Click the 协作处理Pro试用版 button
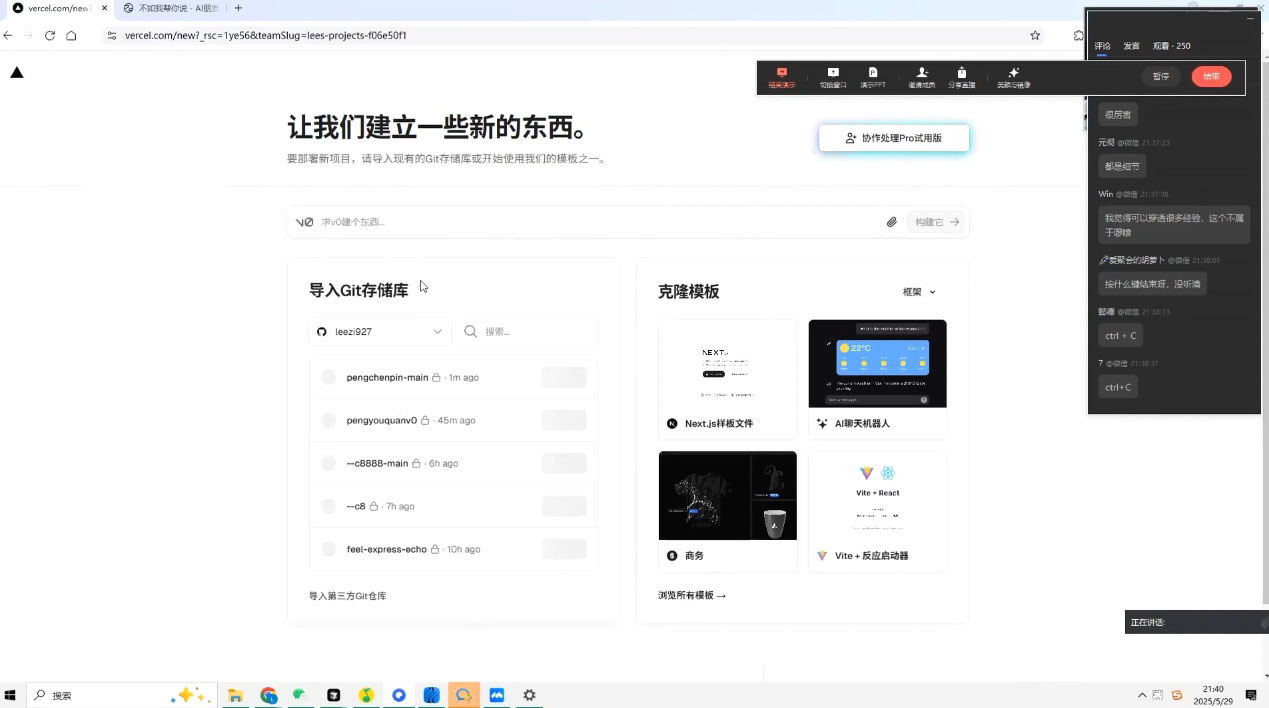Viewport: 1269px width, 708px height. point(893,138)
